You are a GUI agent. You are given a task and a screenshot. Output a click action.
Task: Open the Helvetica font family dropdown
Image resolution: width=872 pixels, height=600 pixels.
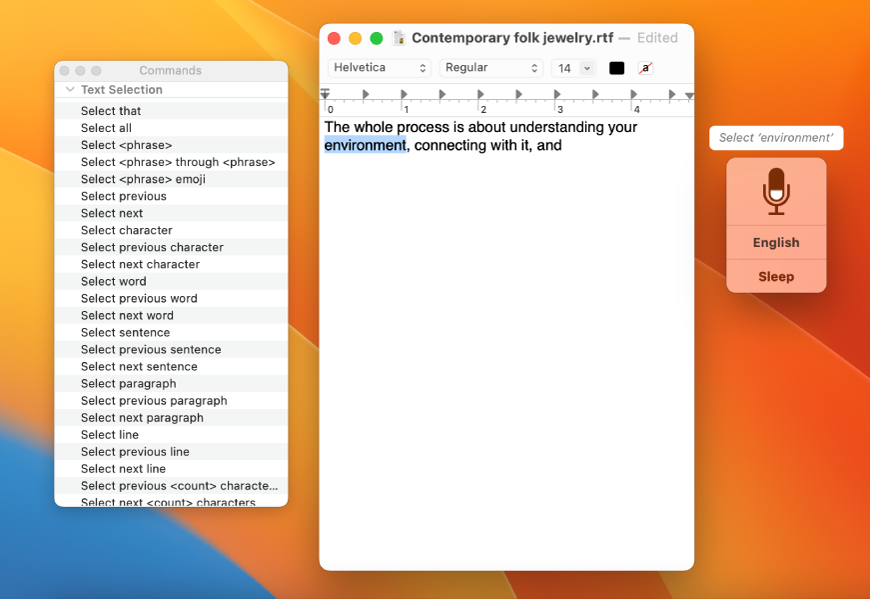(x=378, y=67)
